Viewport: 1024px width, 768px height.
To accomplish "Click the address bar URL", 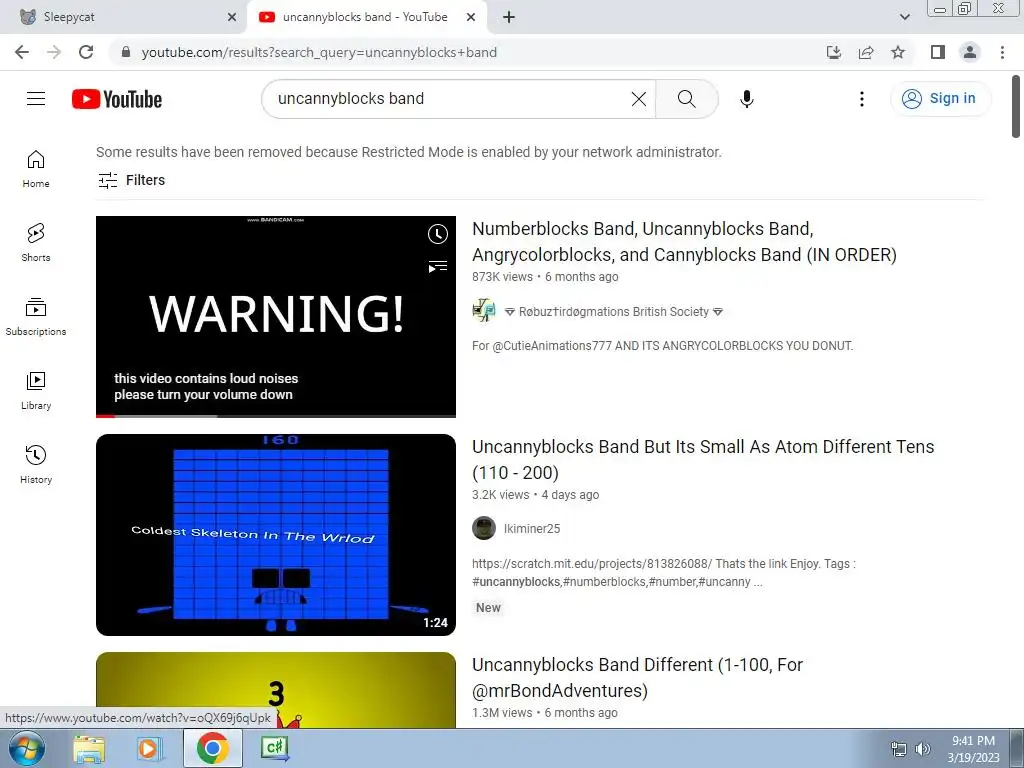I will 319,52.
